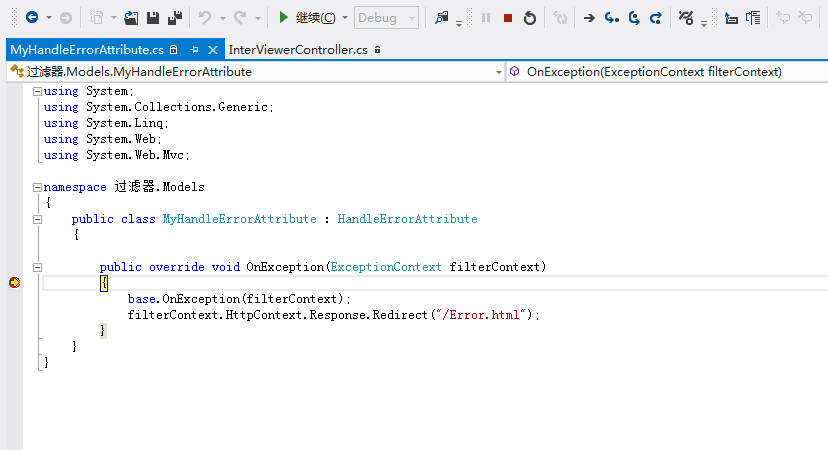
Task: Click the lock icon on MyHandleErrorAttribute.cs tab
Action: (x=174, y=50)
